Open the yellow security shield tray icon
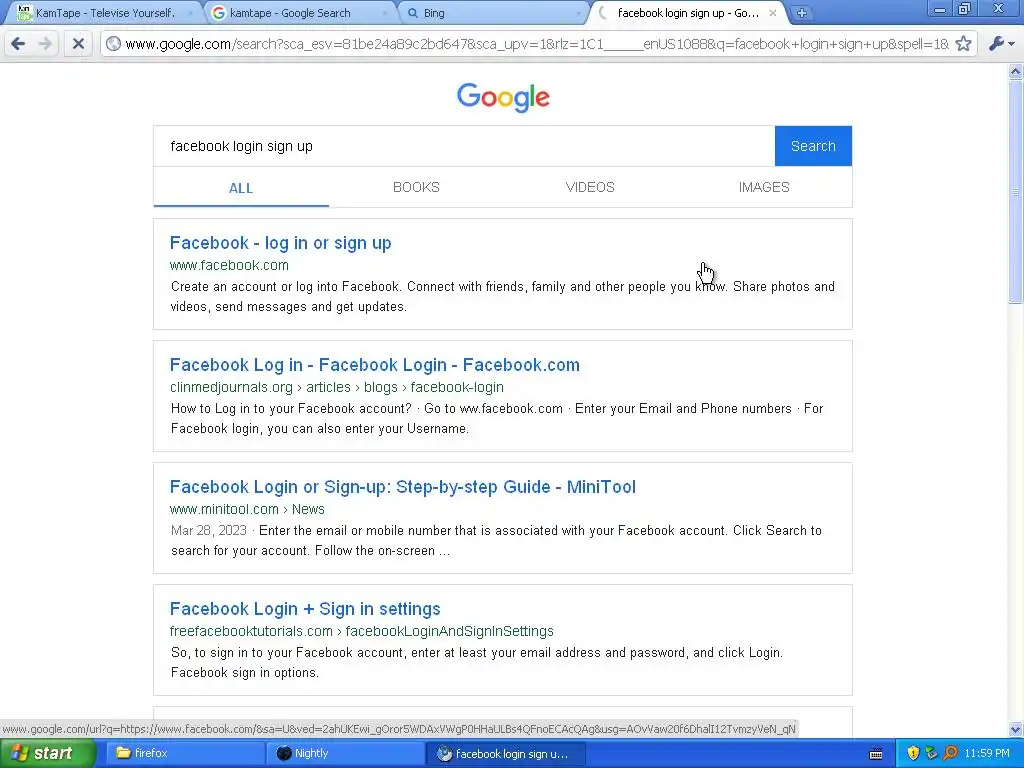Image resolution: width=1024 pixels, height=768 pixels. coord(913,753)
